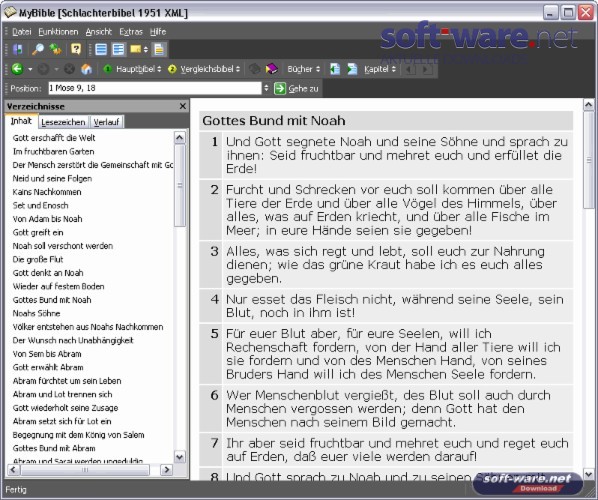598x500 pixels.
Task: Click the Gehe zu button
Action: (x=296, y=88)
